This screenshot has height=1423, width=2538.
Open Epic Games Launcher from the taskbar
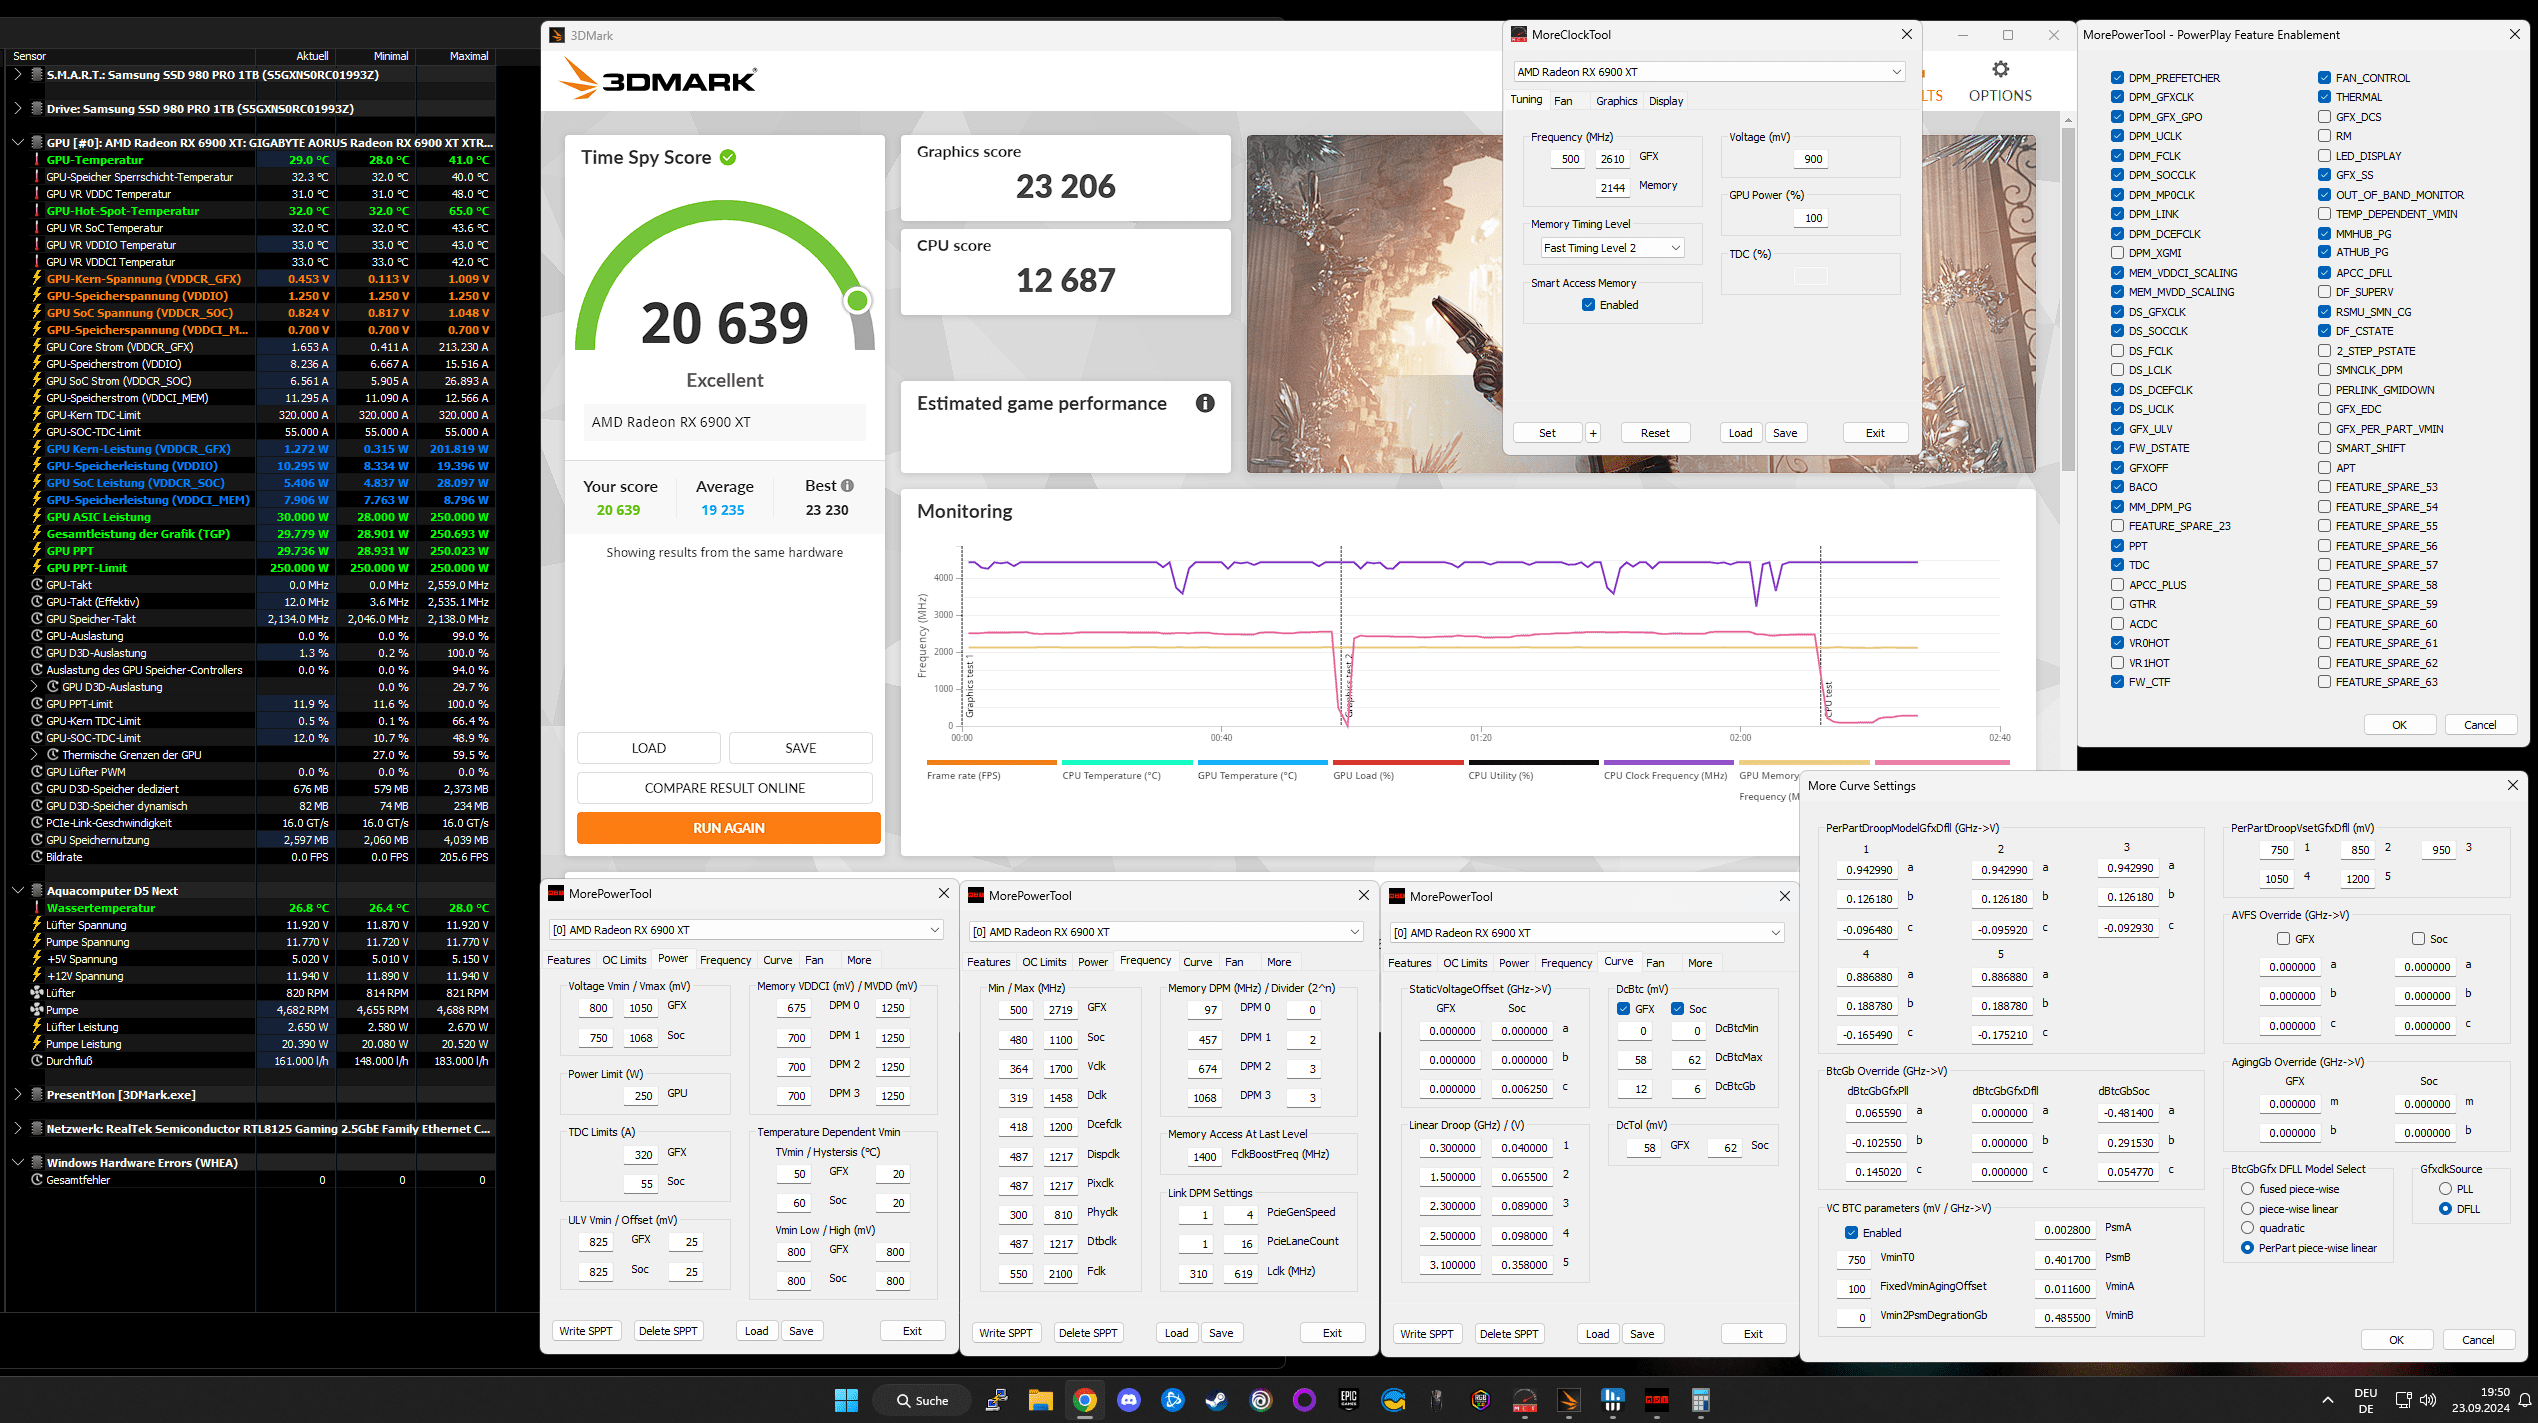click(x=1349, y=1400)
